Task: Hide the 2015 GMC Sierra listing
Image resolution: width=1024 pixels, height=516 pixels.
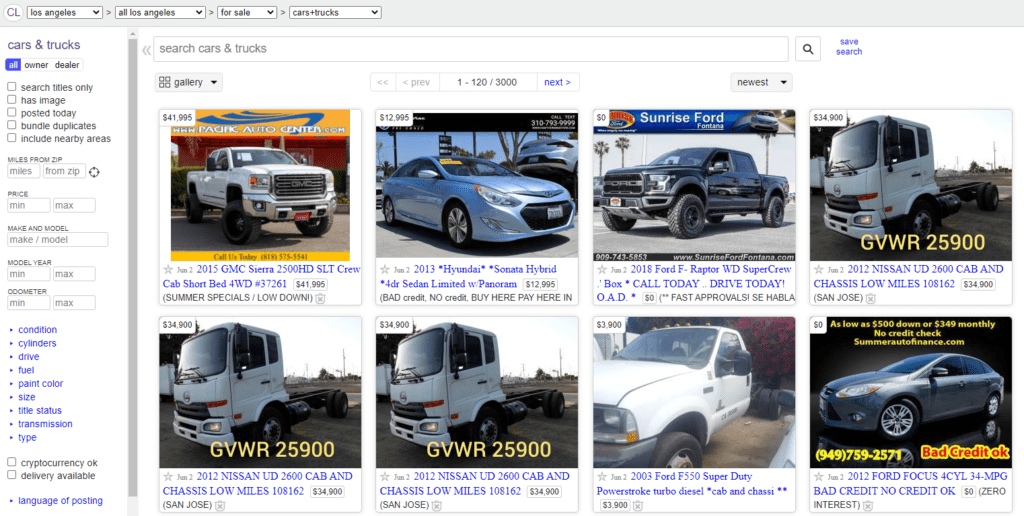Action: [x=320, y=298]
